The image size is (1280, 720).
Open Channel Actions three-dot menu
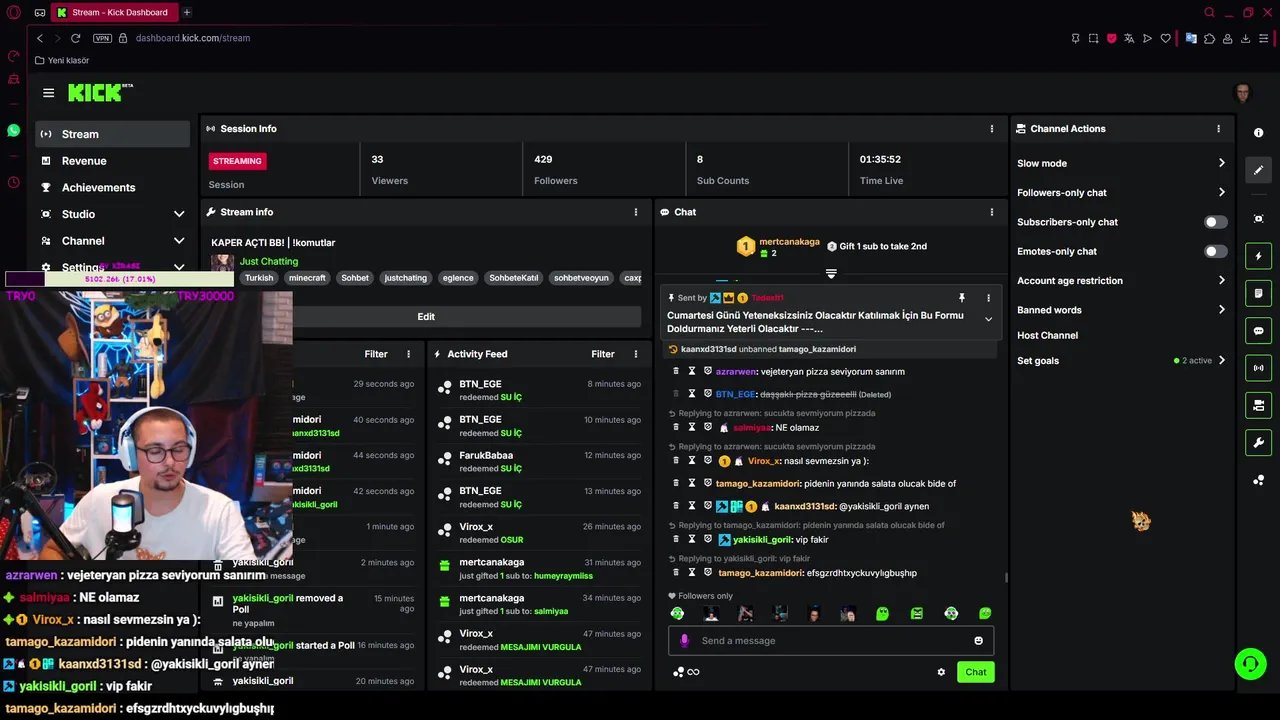click(x=1218, y=129)
